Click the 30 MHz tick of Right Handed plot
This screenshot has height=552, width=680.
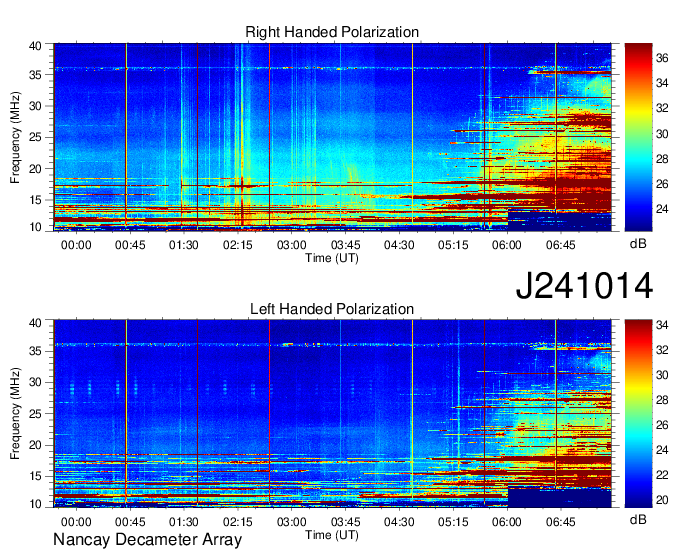click(35, 106)
